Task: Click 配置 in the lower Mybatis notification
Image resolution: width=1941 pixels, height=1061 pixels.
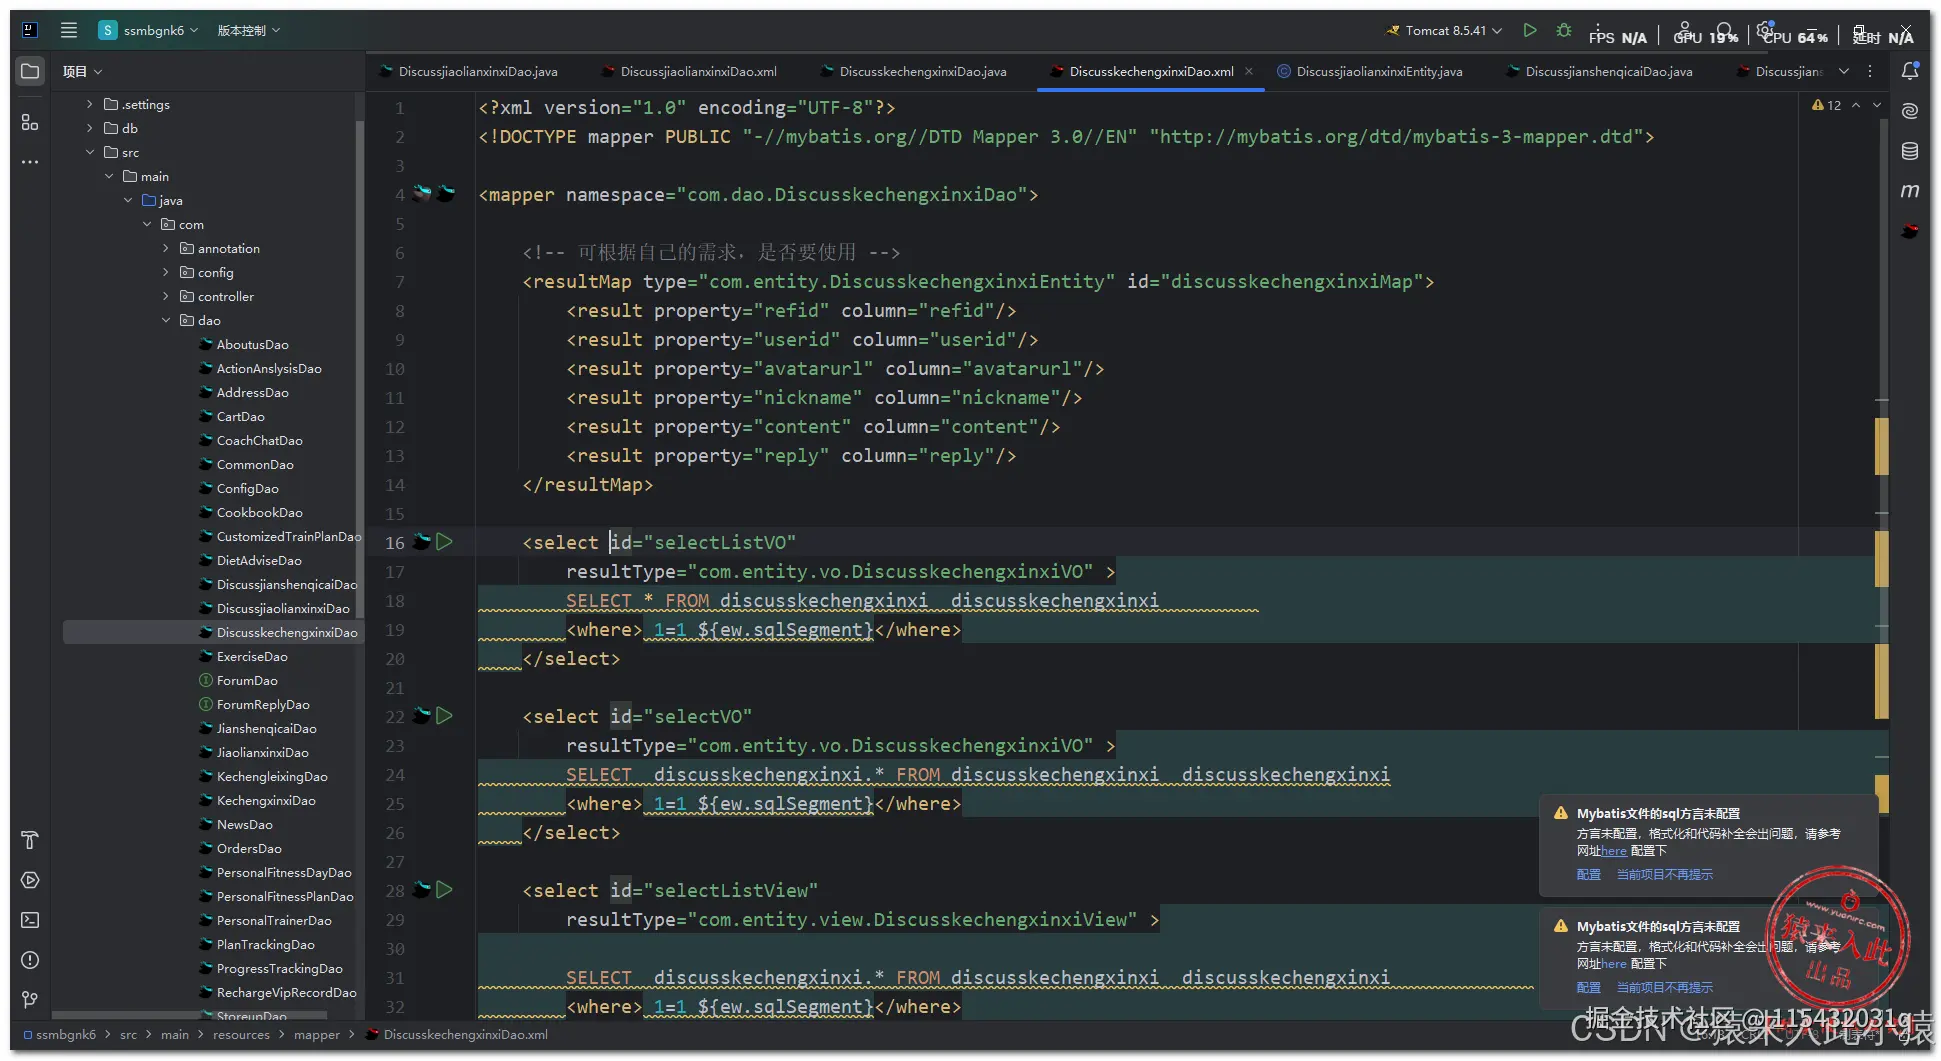Action: [1589, 988]
